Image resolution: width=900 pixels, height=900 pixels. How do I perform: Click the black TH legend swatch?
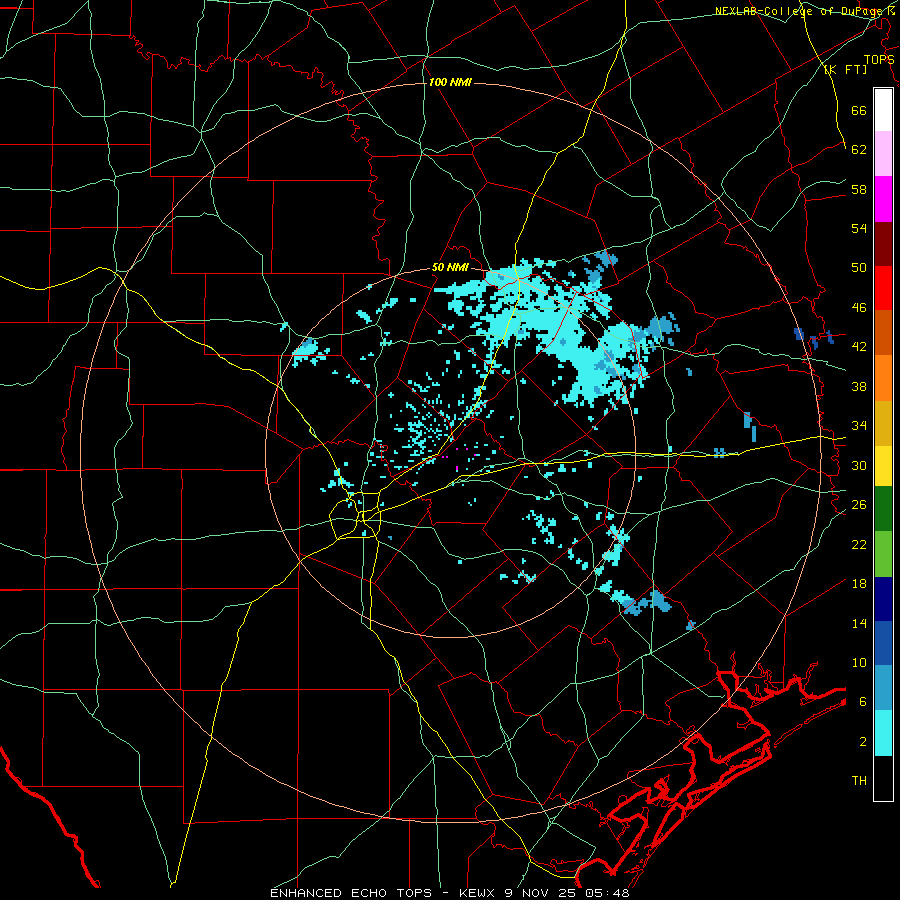[883, 778]
